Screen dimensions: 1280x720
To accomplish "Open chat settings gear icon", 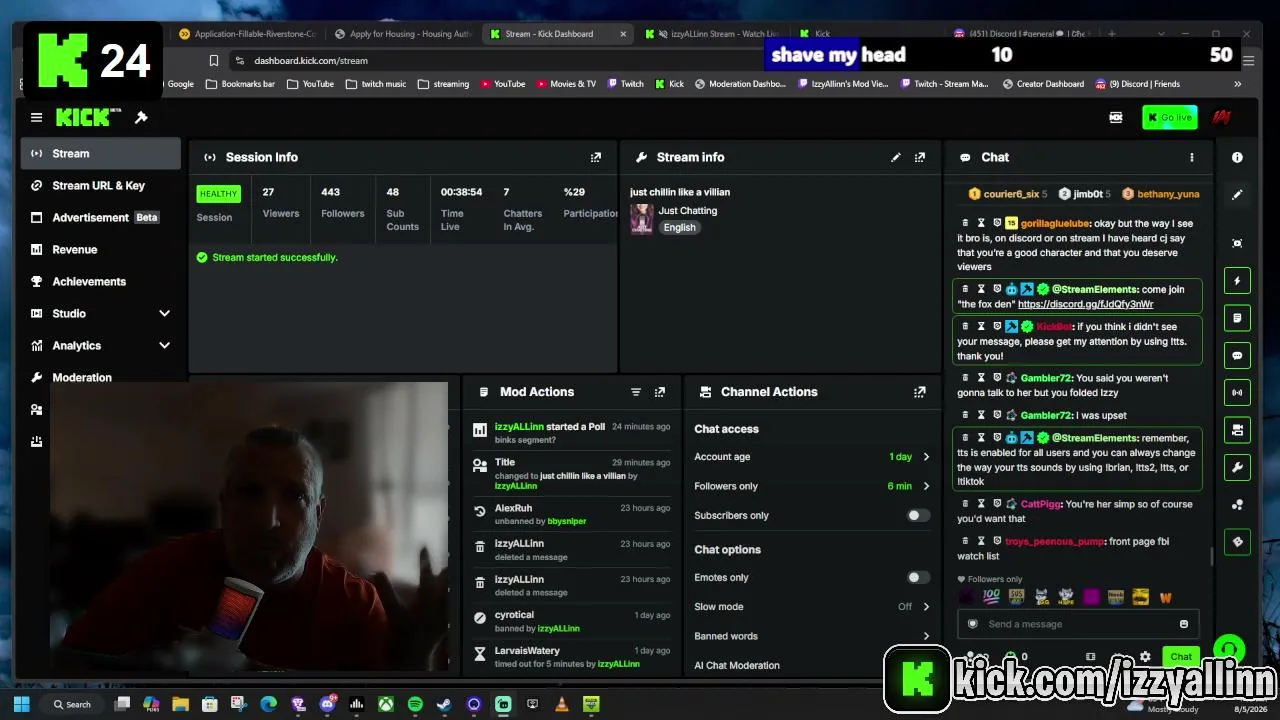I will click(x=1145, y=657).
